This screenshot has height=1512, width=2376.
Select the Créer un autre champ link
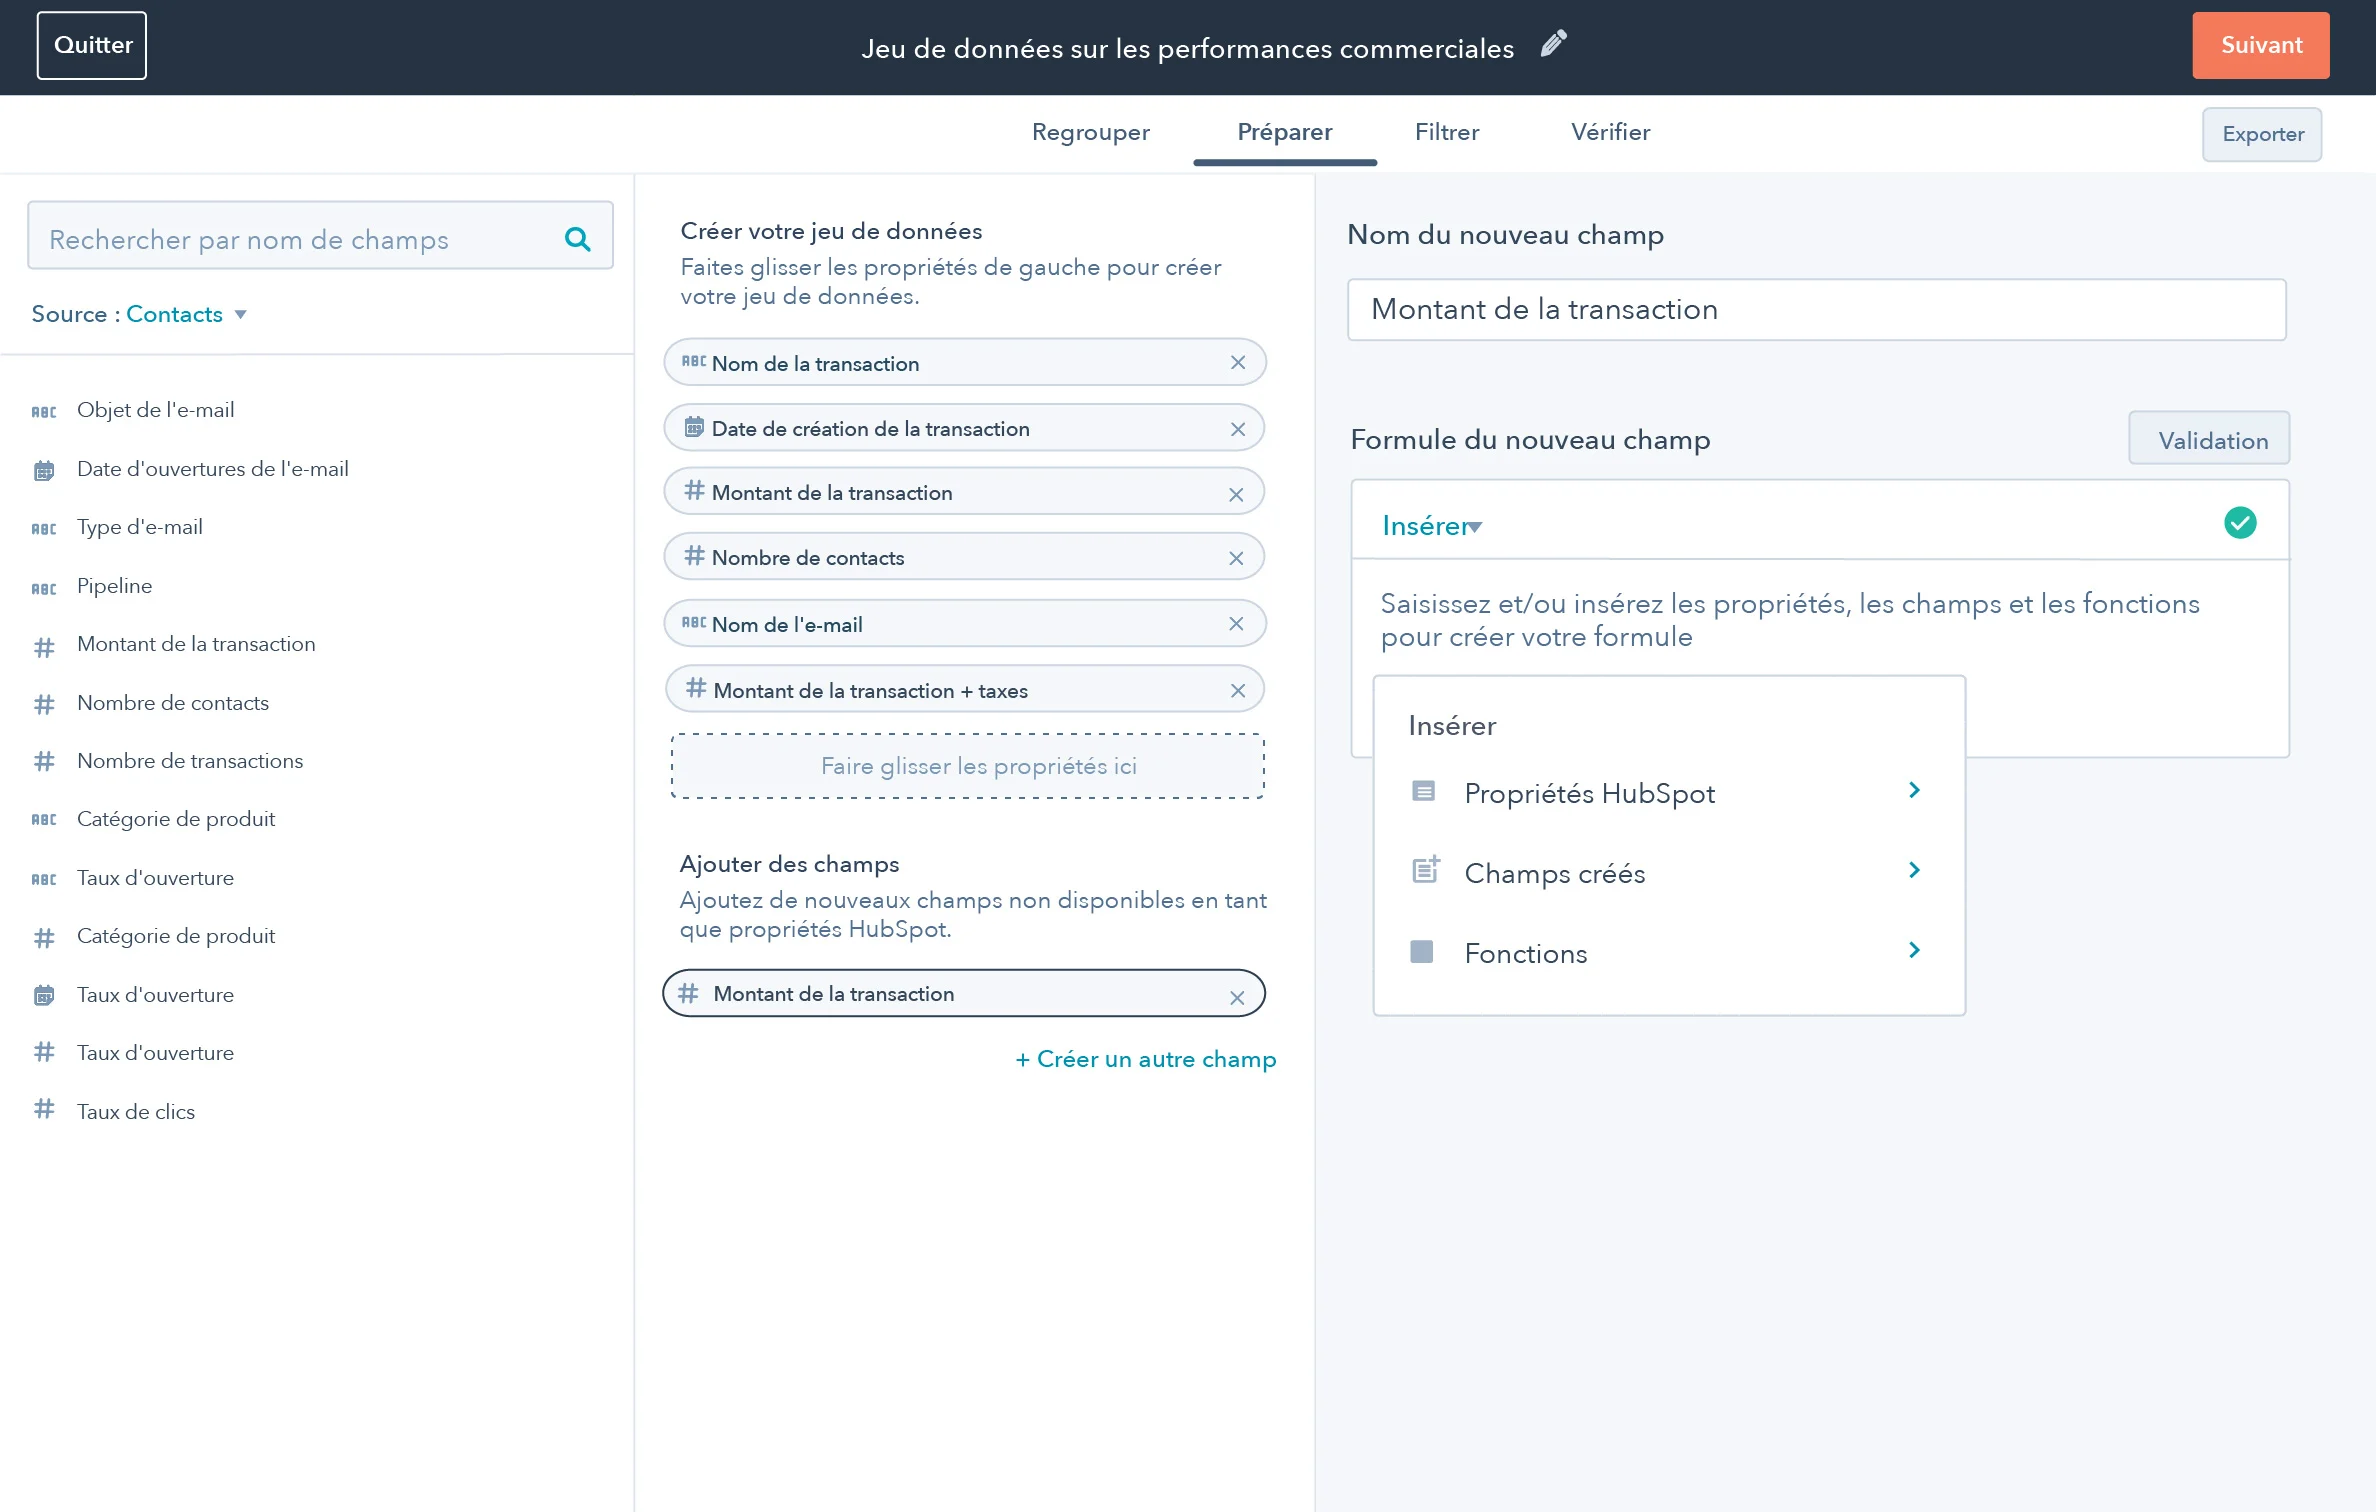click(1145, 1058)
